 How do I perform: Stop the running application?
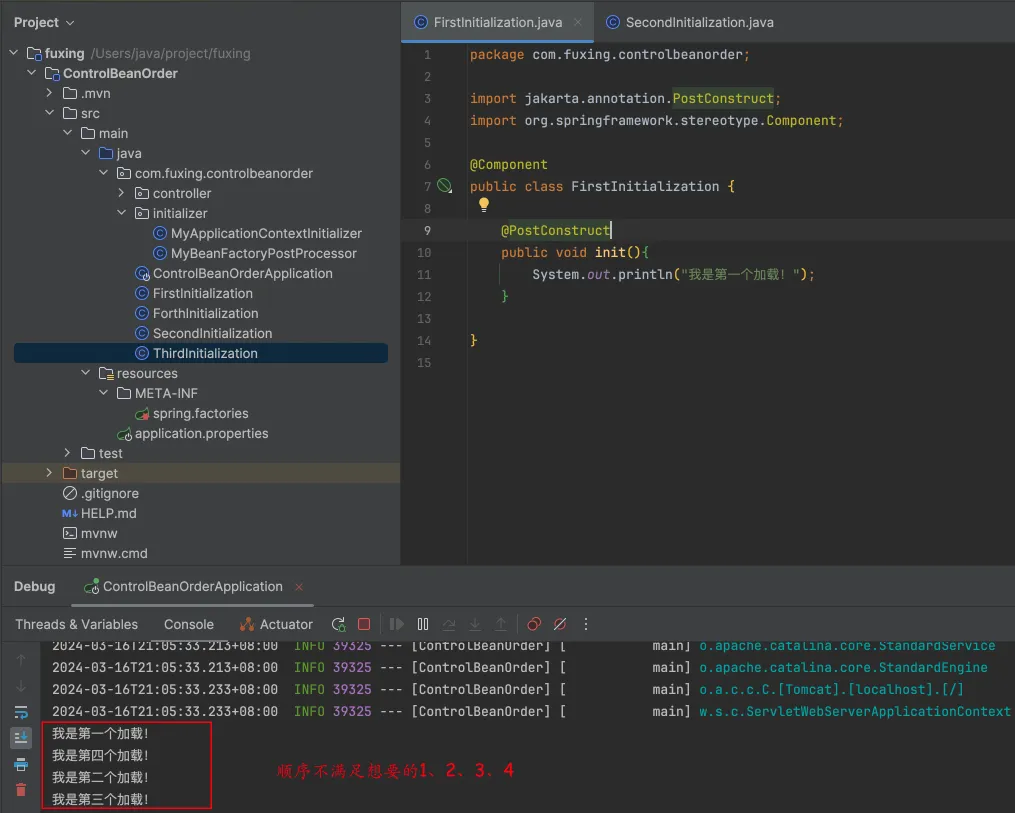pos(364,624)
